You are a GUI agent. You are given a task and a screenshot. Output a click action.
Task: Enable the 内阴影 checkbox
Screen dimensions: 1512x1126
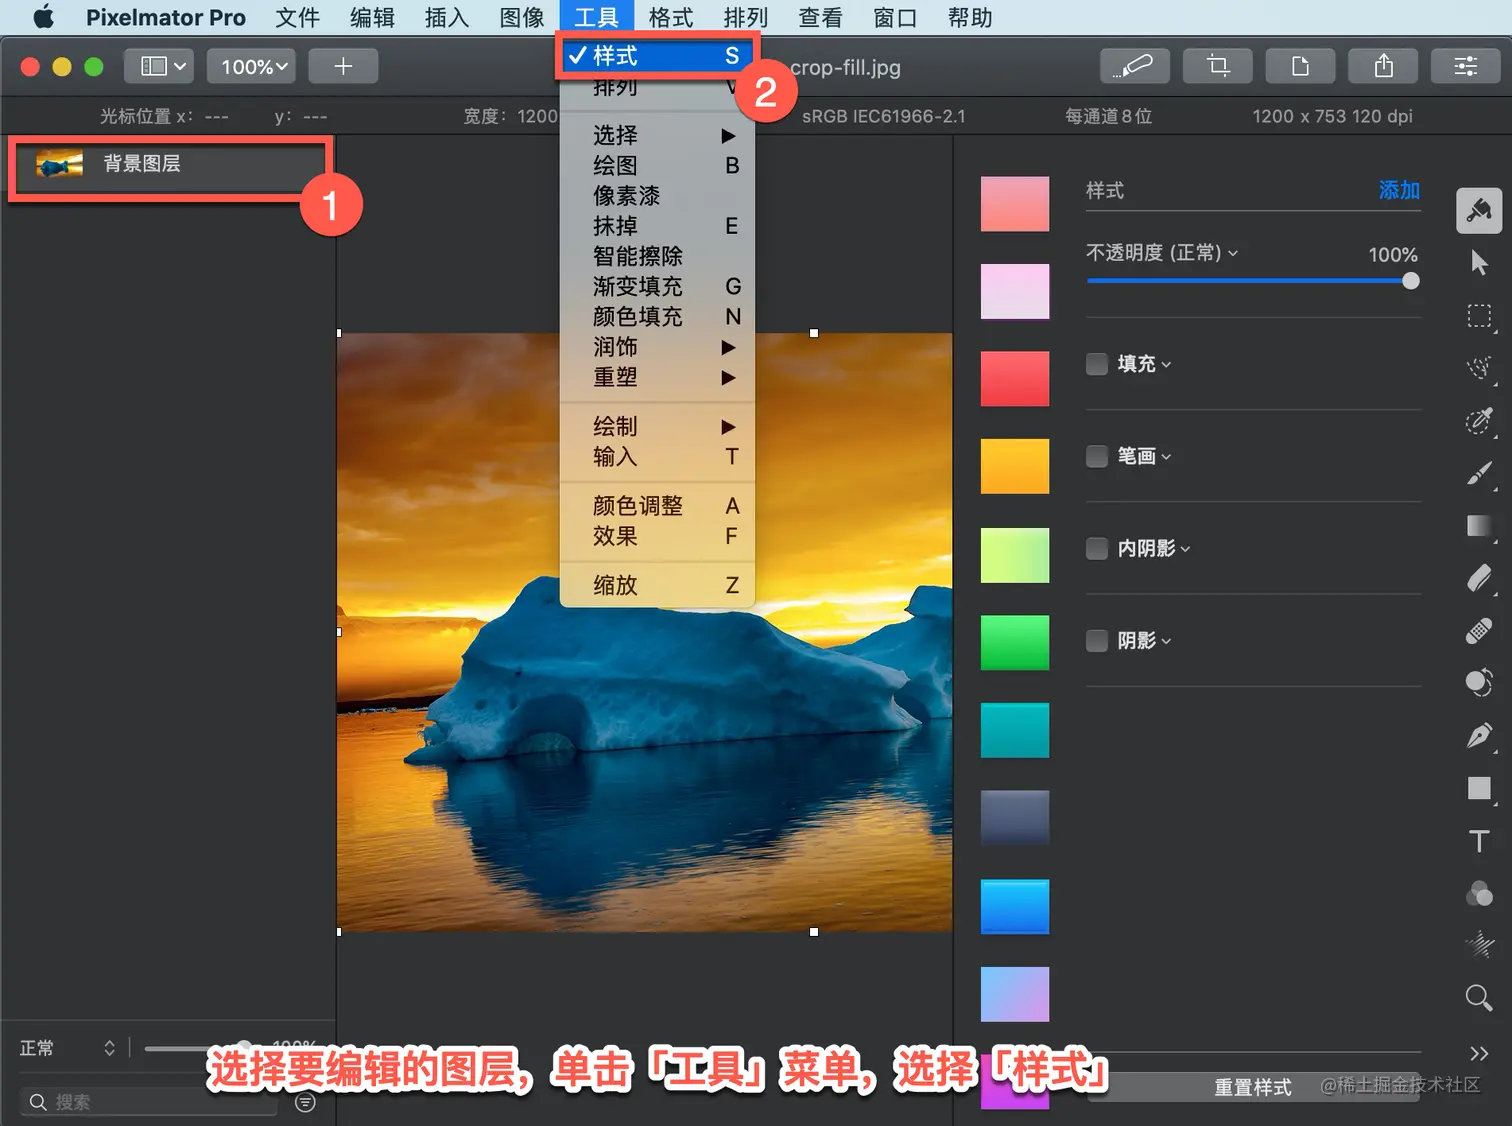point(1097,548)
